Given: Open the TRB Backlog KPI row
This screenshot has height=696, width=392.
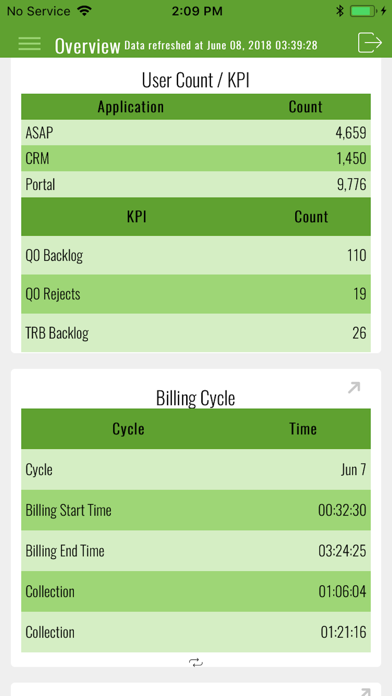Looking at the screenshot, I should click(x=196, y=332).
